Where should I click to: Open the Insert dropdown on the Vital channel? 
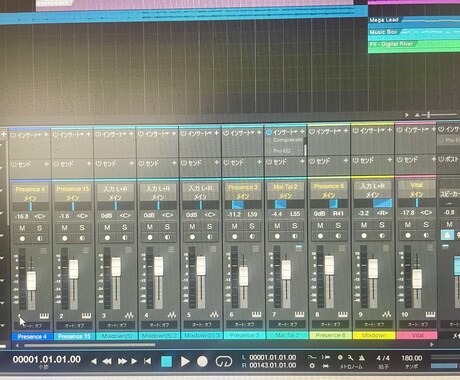coord(416,130)
